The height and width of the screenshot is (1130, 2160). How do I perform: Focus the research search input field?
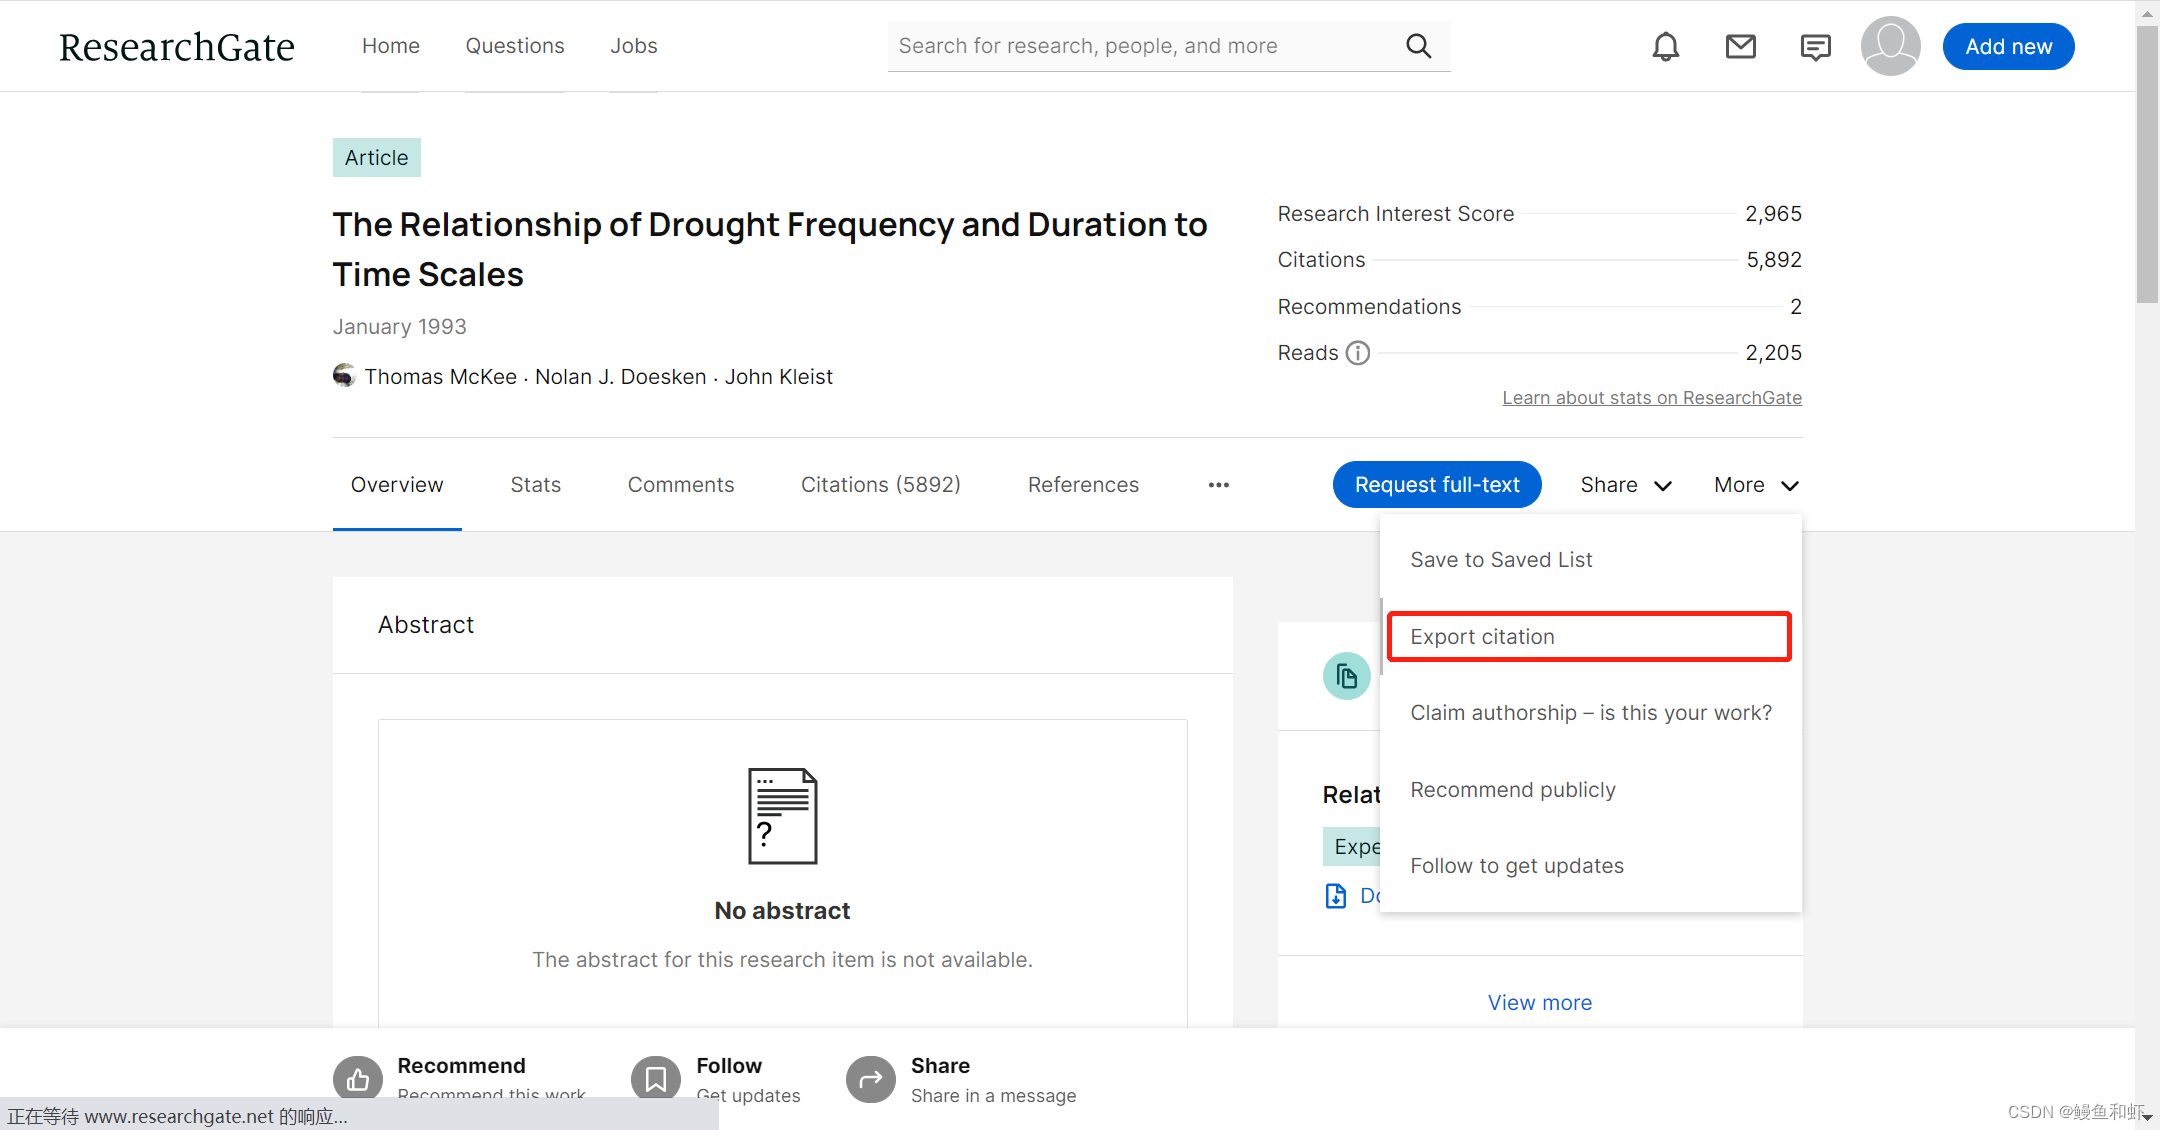[1140, 46]
